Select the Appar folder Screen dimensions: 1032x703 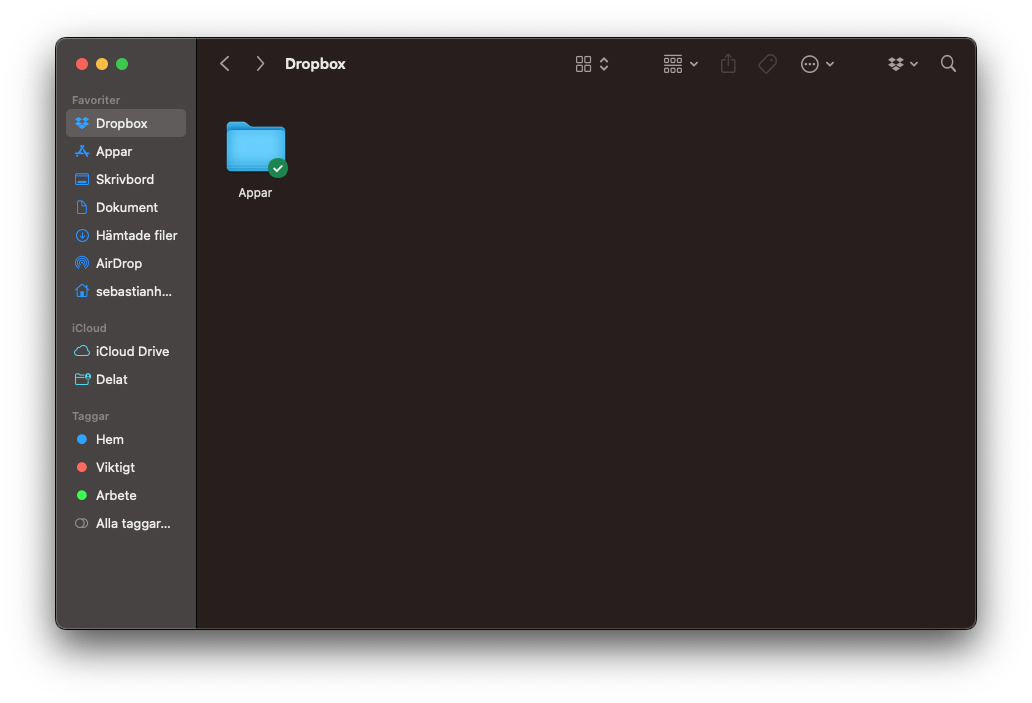[255, 160]
